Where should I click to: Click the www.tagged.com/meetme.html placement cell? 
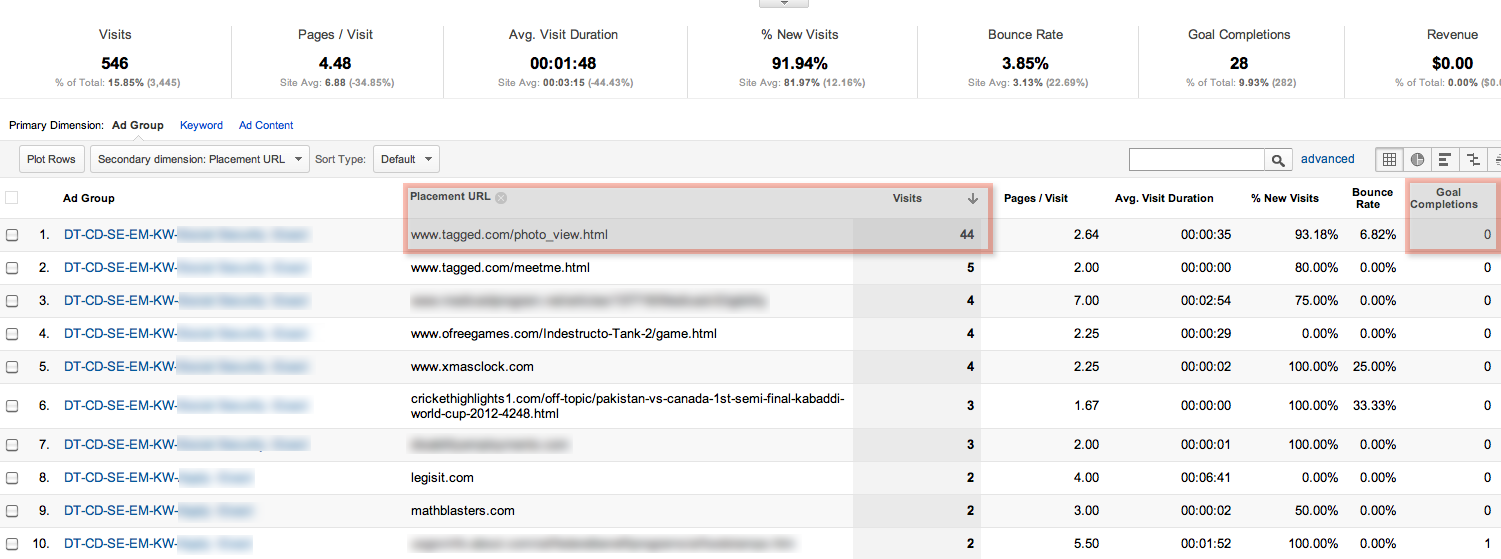[x=500, y=268]
